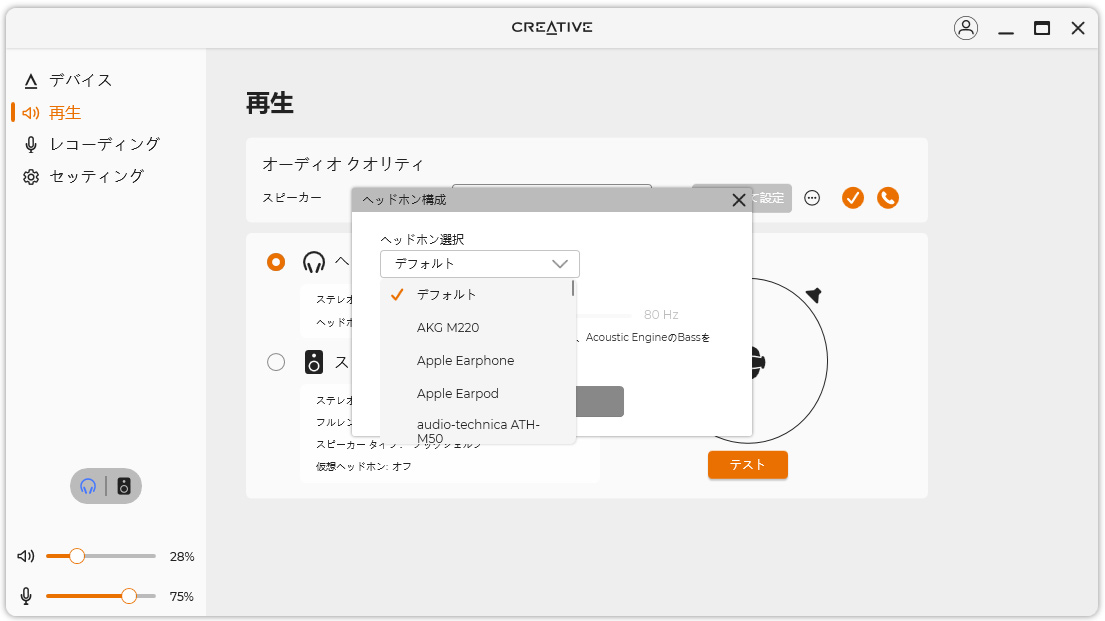Click the 仮想ヘッドホン: オフ text
The image size is (1105, 621).
point(364,467)
